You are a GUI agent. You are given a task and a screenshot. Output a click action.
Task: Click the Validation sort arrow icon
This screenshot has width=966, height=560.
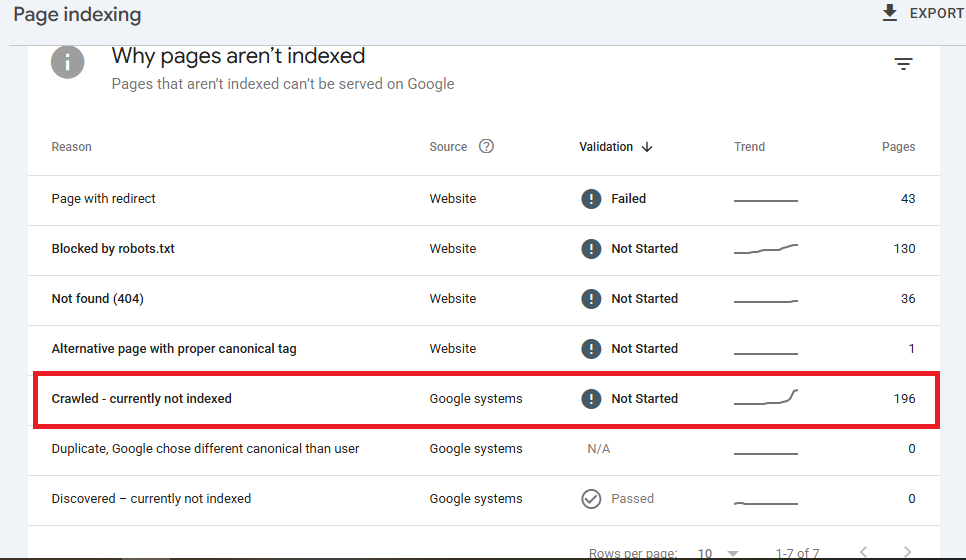[647, 147]
